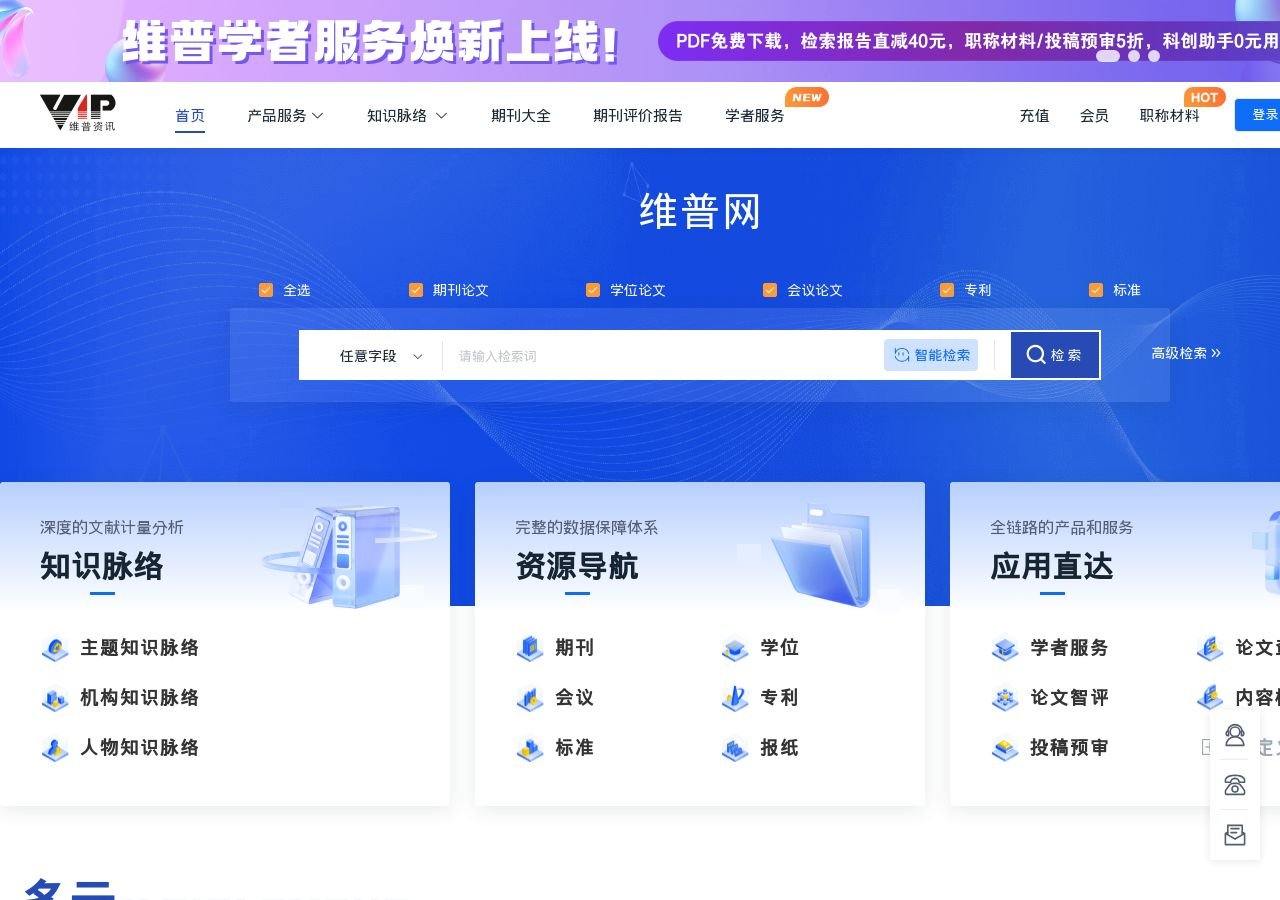1280x900 pixels.
Task: Open 高级检索 link
Action: 1186,353
